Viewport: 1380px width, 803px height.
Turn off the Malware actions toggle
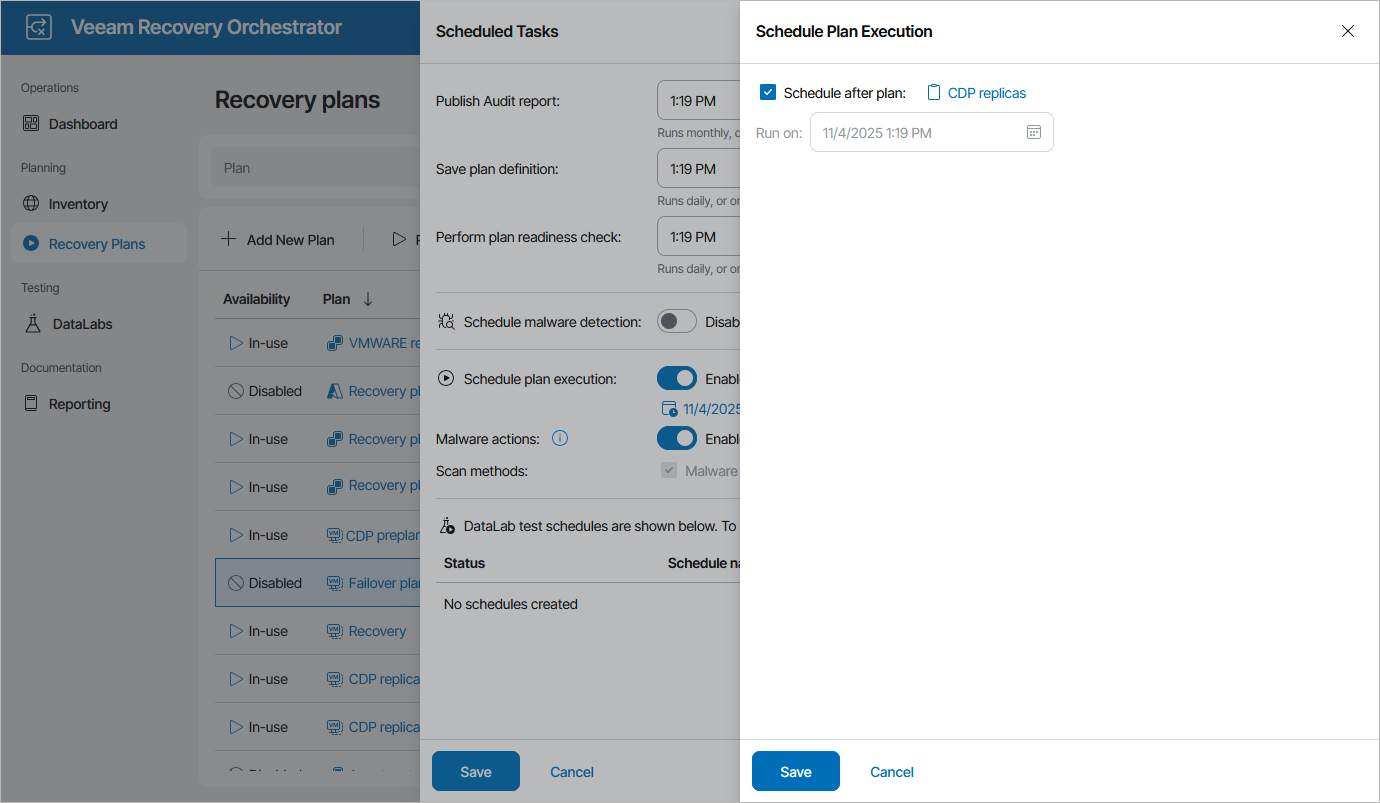click(x=677, y=438)
